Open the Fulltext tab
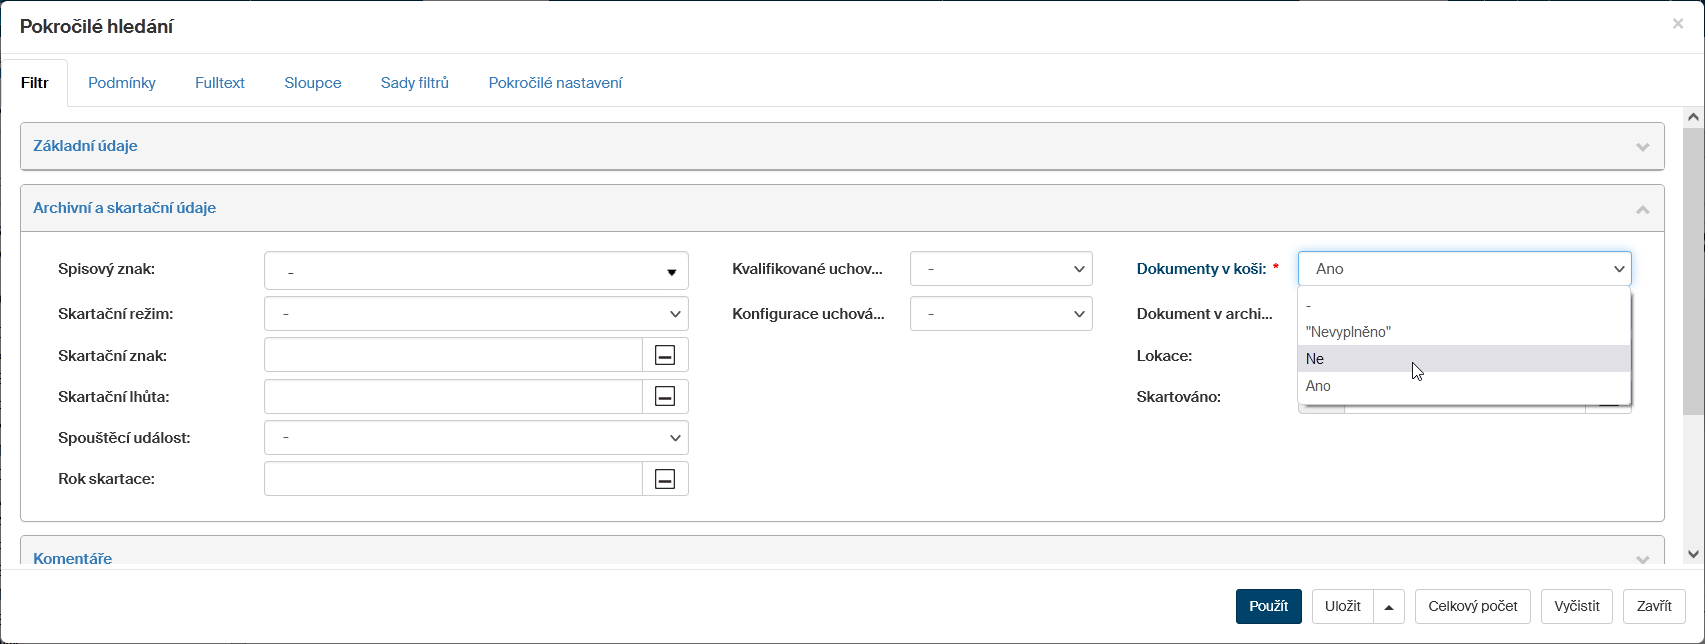Image resolution: width=1705 pixels, height=644 pixels. tap(220, 83)
